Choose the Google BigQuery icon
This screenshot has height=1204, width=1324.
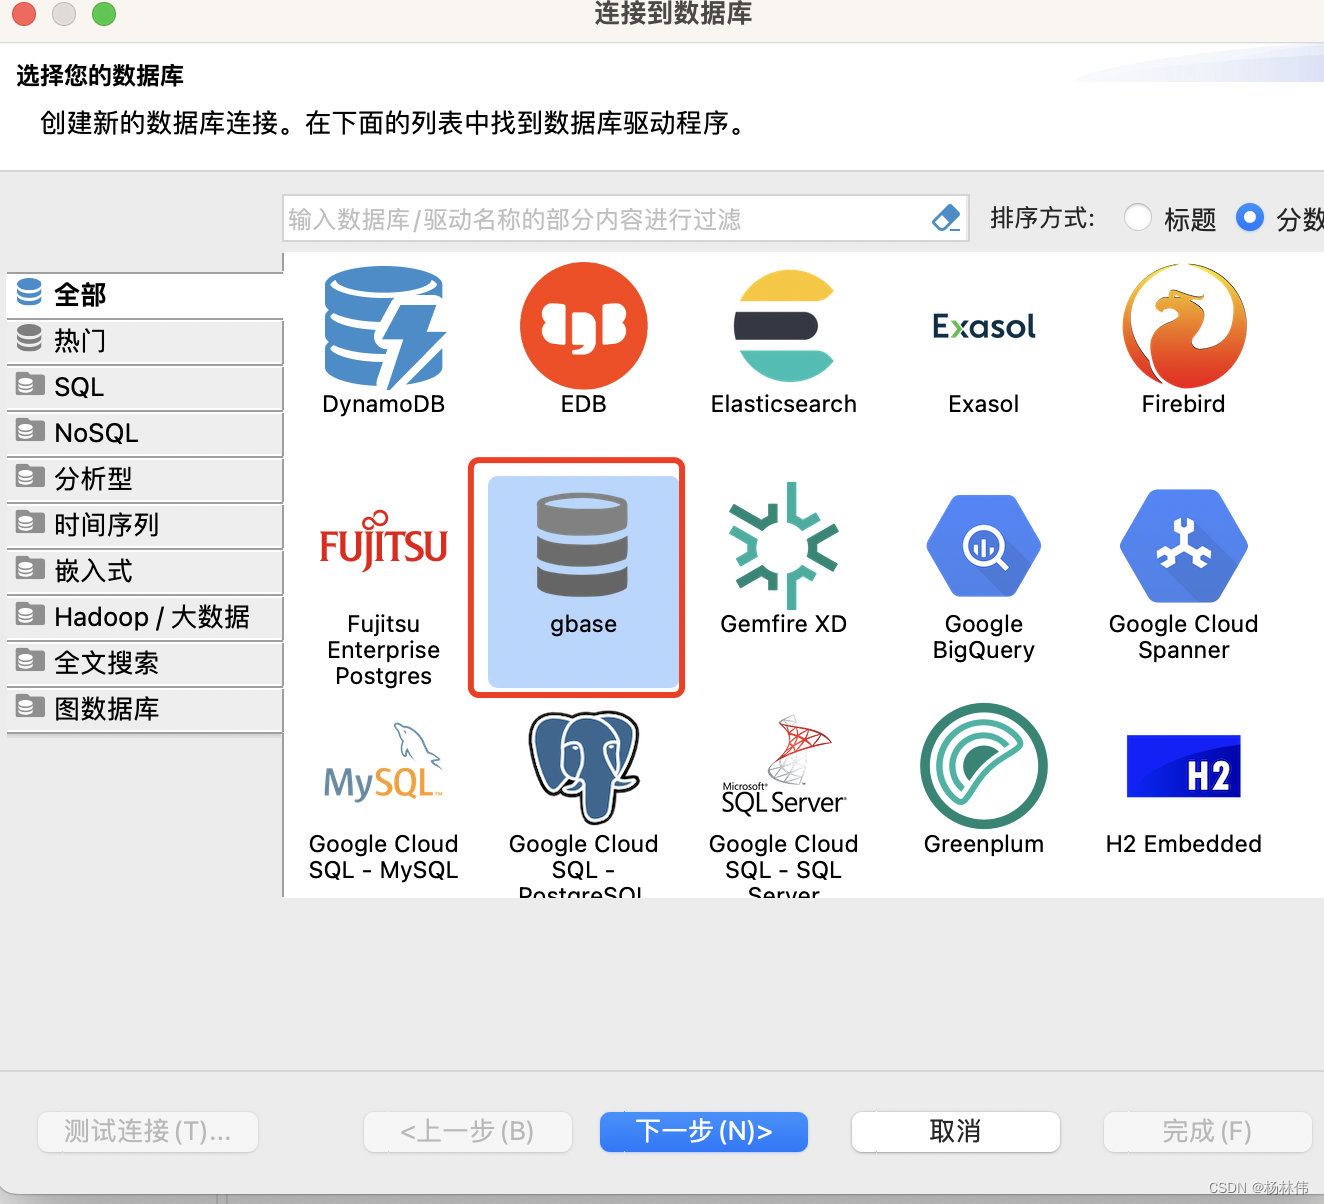click(x=984, y=546)
